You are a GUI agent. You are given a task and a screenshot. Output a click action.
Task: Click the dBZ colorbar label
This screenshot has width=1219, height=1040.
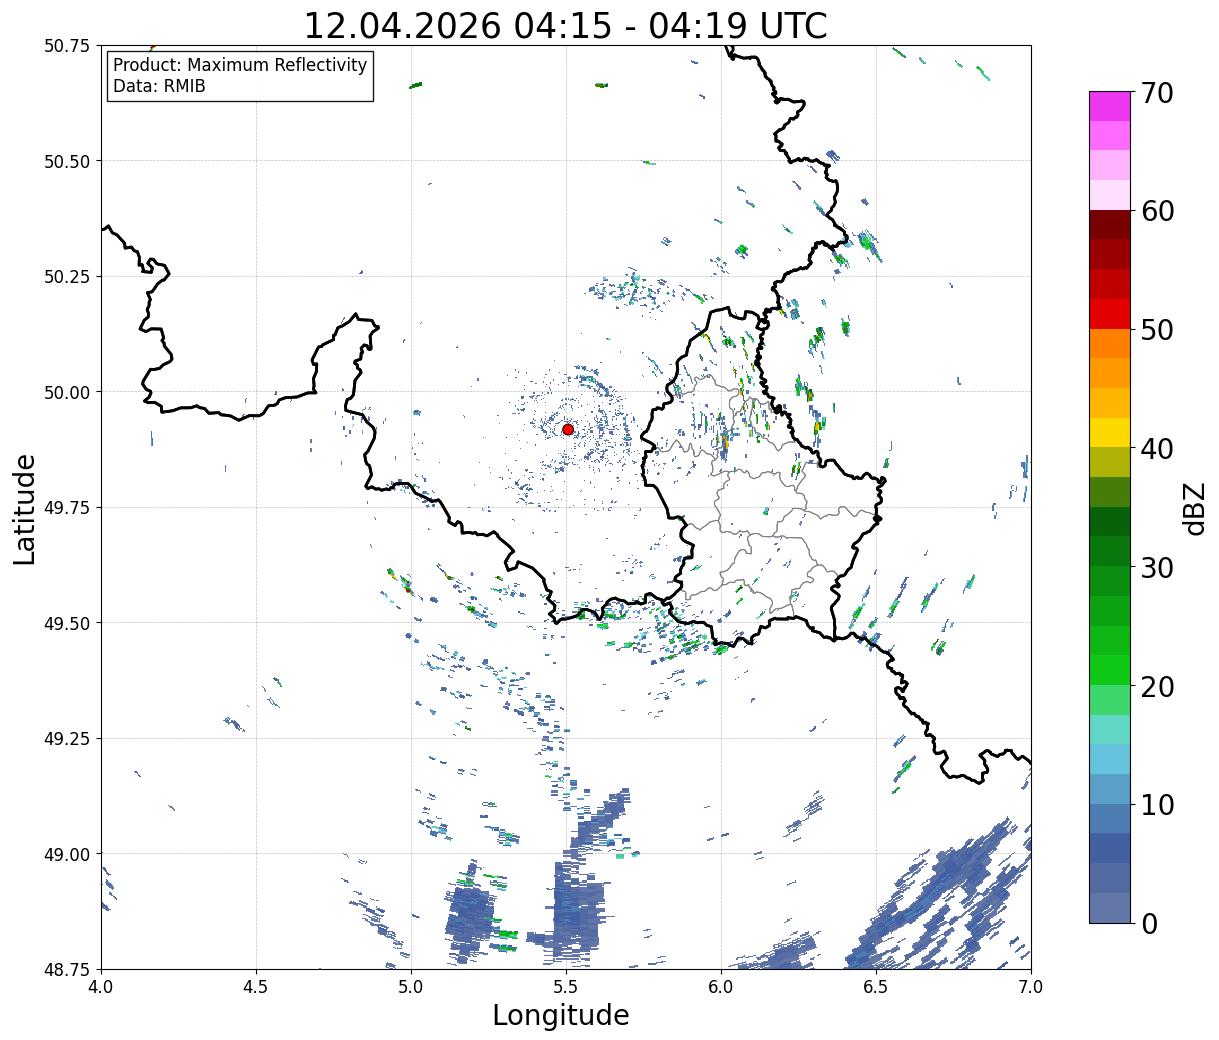[x=1195, y=508]
